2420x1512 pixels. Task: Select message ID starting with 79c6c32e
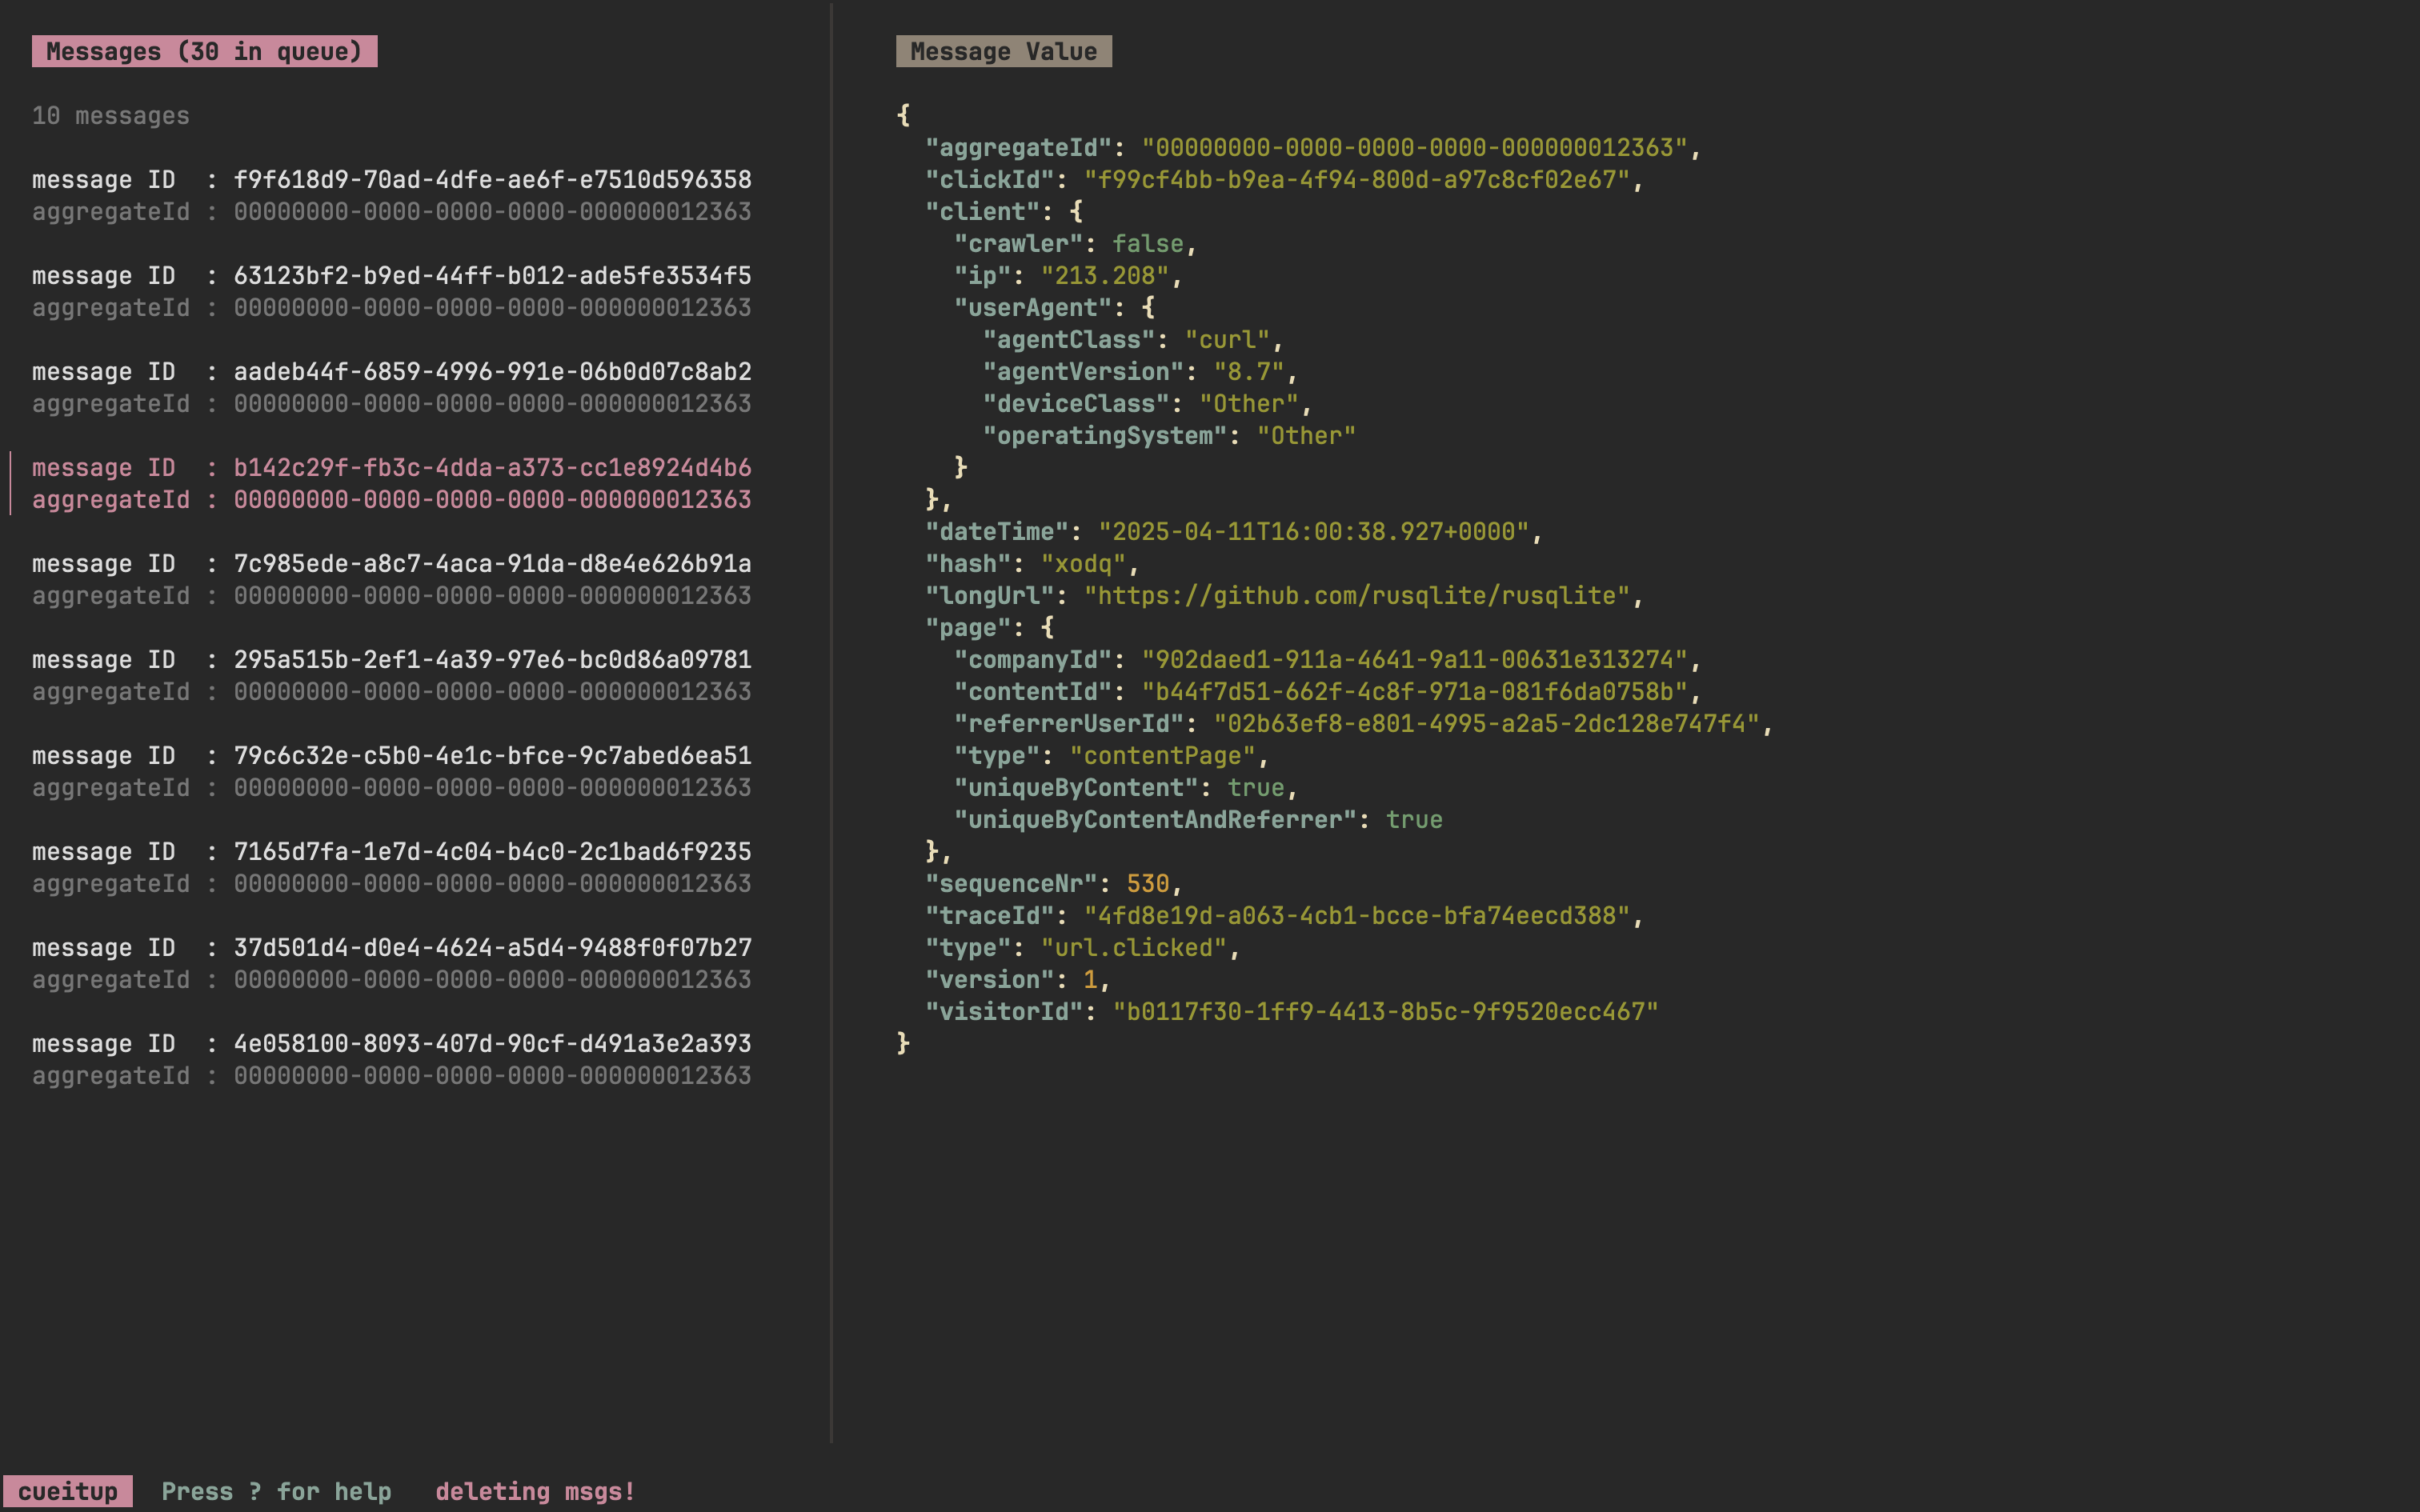pos(491,756)
